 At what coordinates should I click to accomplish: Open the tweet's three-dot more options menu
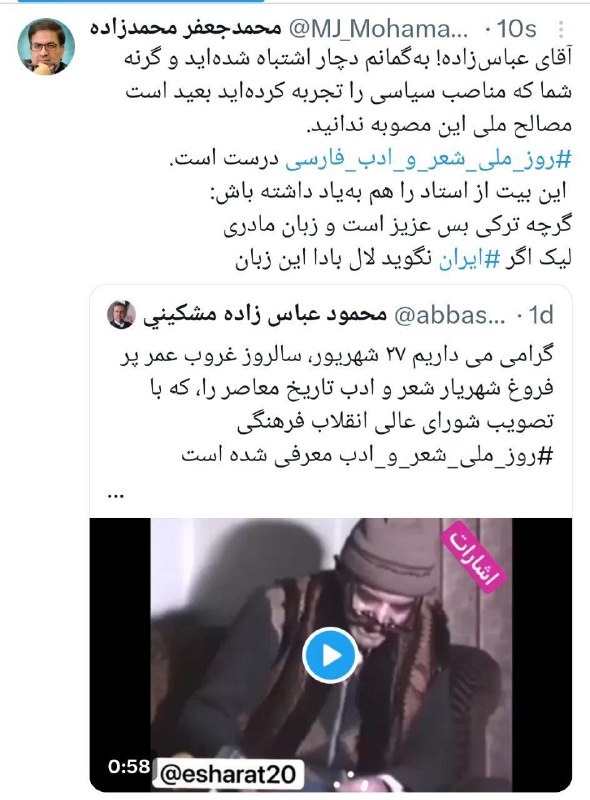(561, 29)
